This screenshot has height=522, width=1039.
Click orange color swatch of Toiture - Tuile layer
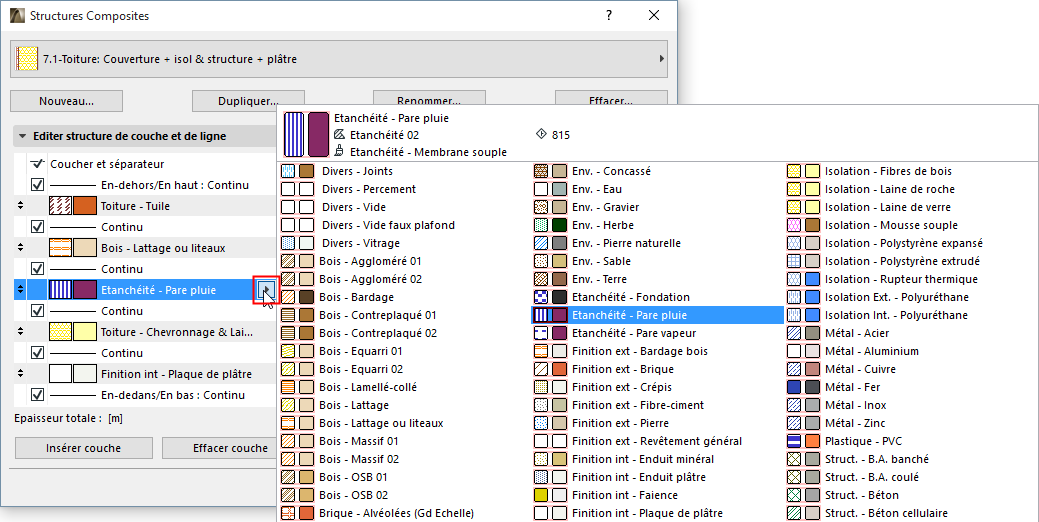[x=85, y=206]
